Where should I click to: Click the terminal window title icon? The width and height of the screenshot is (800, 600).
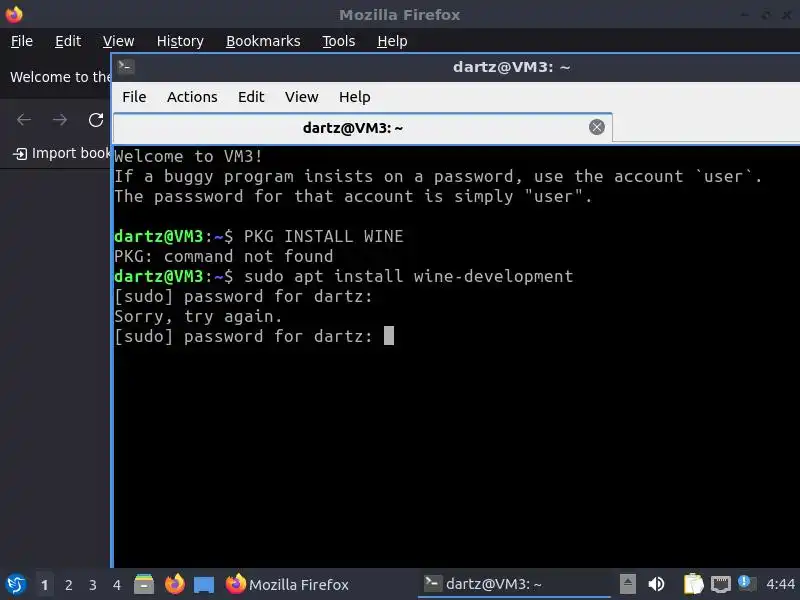tap(126, 66)
